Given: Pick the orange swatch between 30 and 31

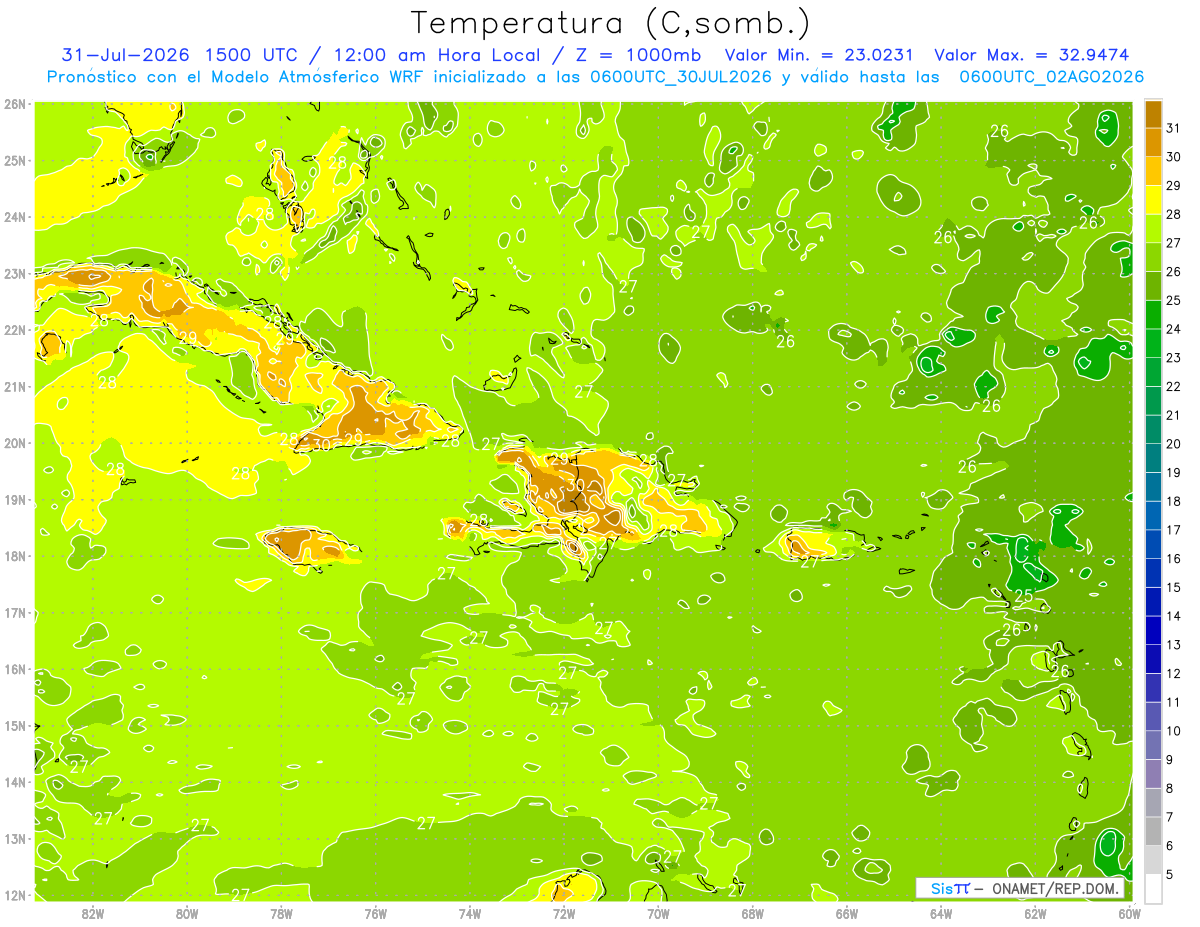Looking at the screenshot, I should point(1153,142).
